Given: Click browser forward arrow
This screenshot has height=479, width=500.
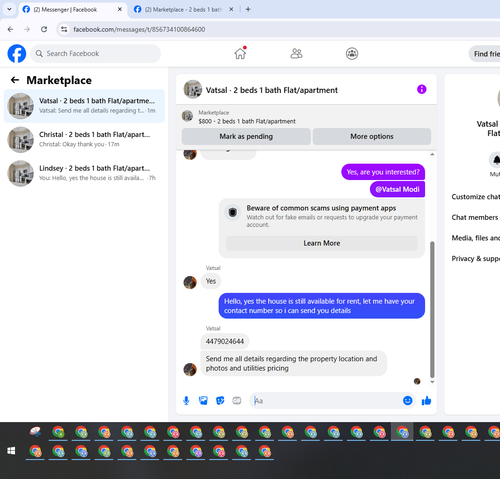Looking at the screenshot, I should [27, 29].
